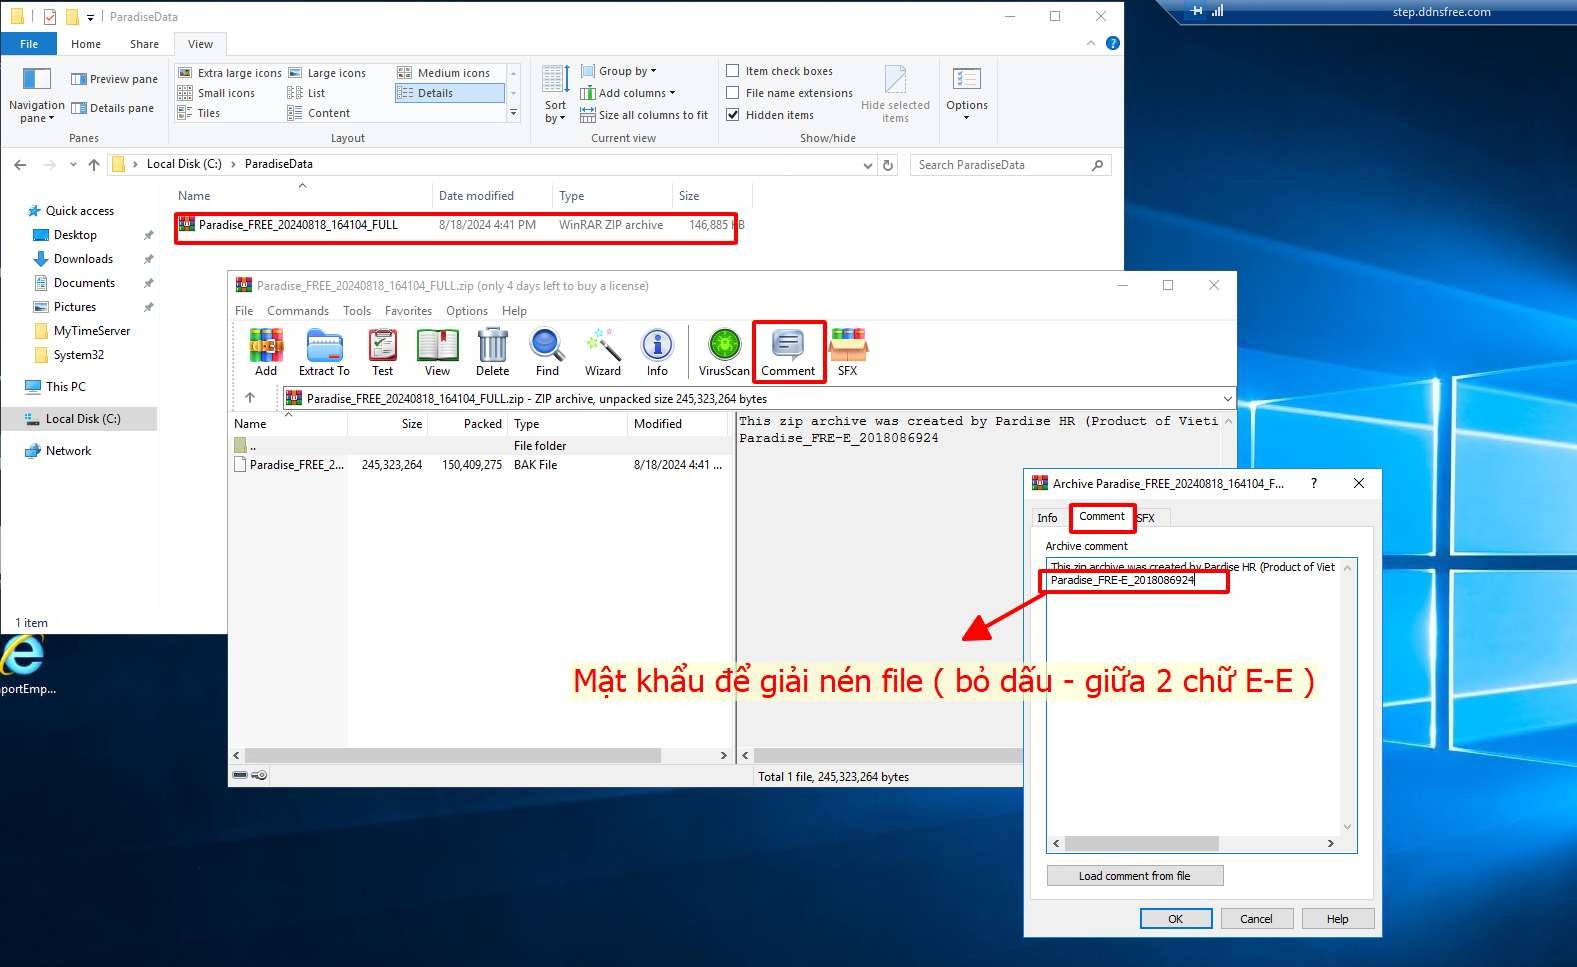
Task: Expand the WinRAR archive path dropdown
Action: pyautogui.click(x=1227, y=398)
